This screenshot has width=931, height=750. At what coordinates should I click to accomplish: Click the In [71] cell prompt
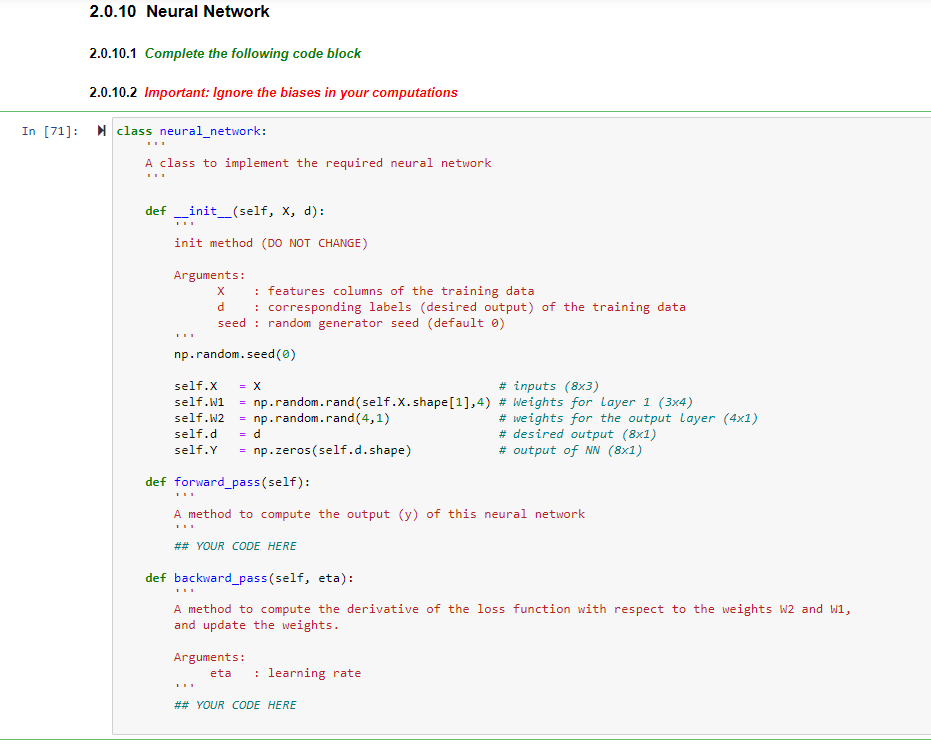pyautogui.click(x=50, y=131)
